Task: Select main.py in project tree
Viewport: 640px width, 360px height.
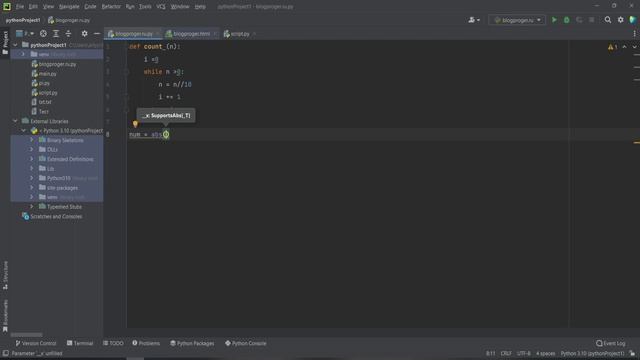Action: (x=47, y=74)
